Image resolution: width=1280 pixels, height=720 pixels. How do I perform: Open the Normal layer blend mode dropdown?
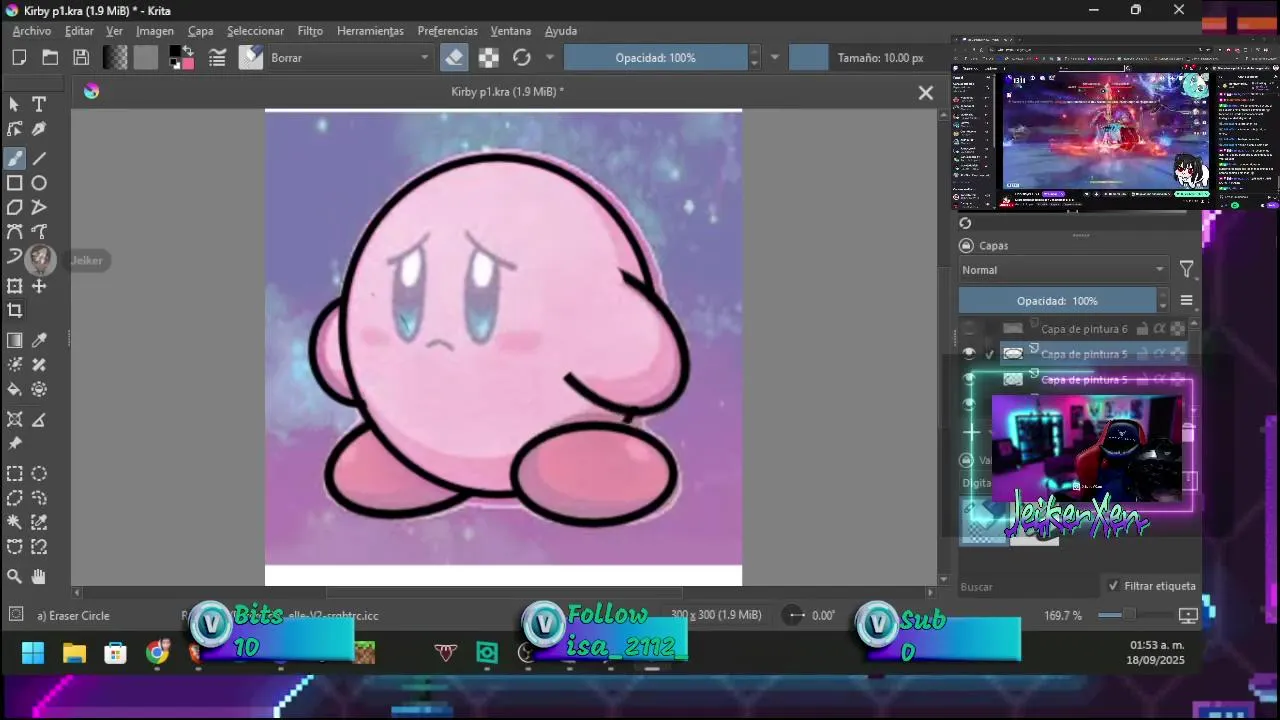[1063, 270]
